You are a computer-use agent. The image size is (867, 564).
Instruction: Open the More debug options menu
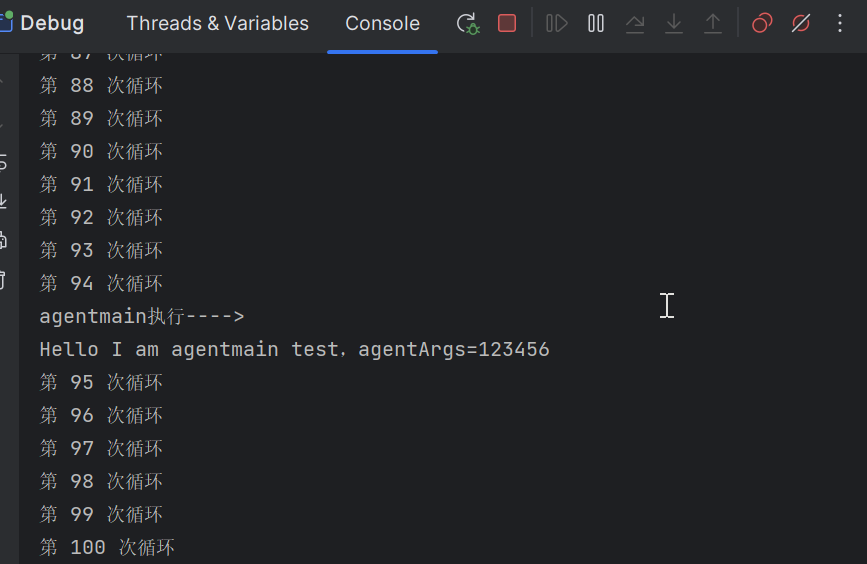point(840,23)
